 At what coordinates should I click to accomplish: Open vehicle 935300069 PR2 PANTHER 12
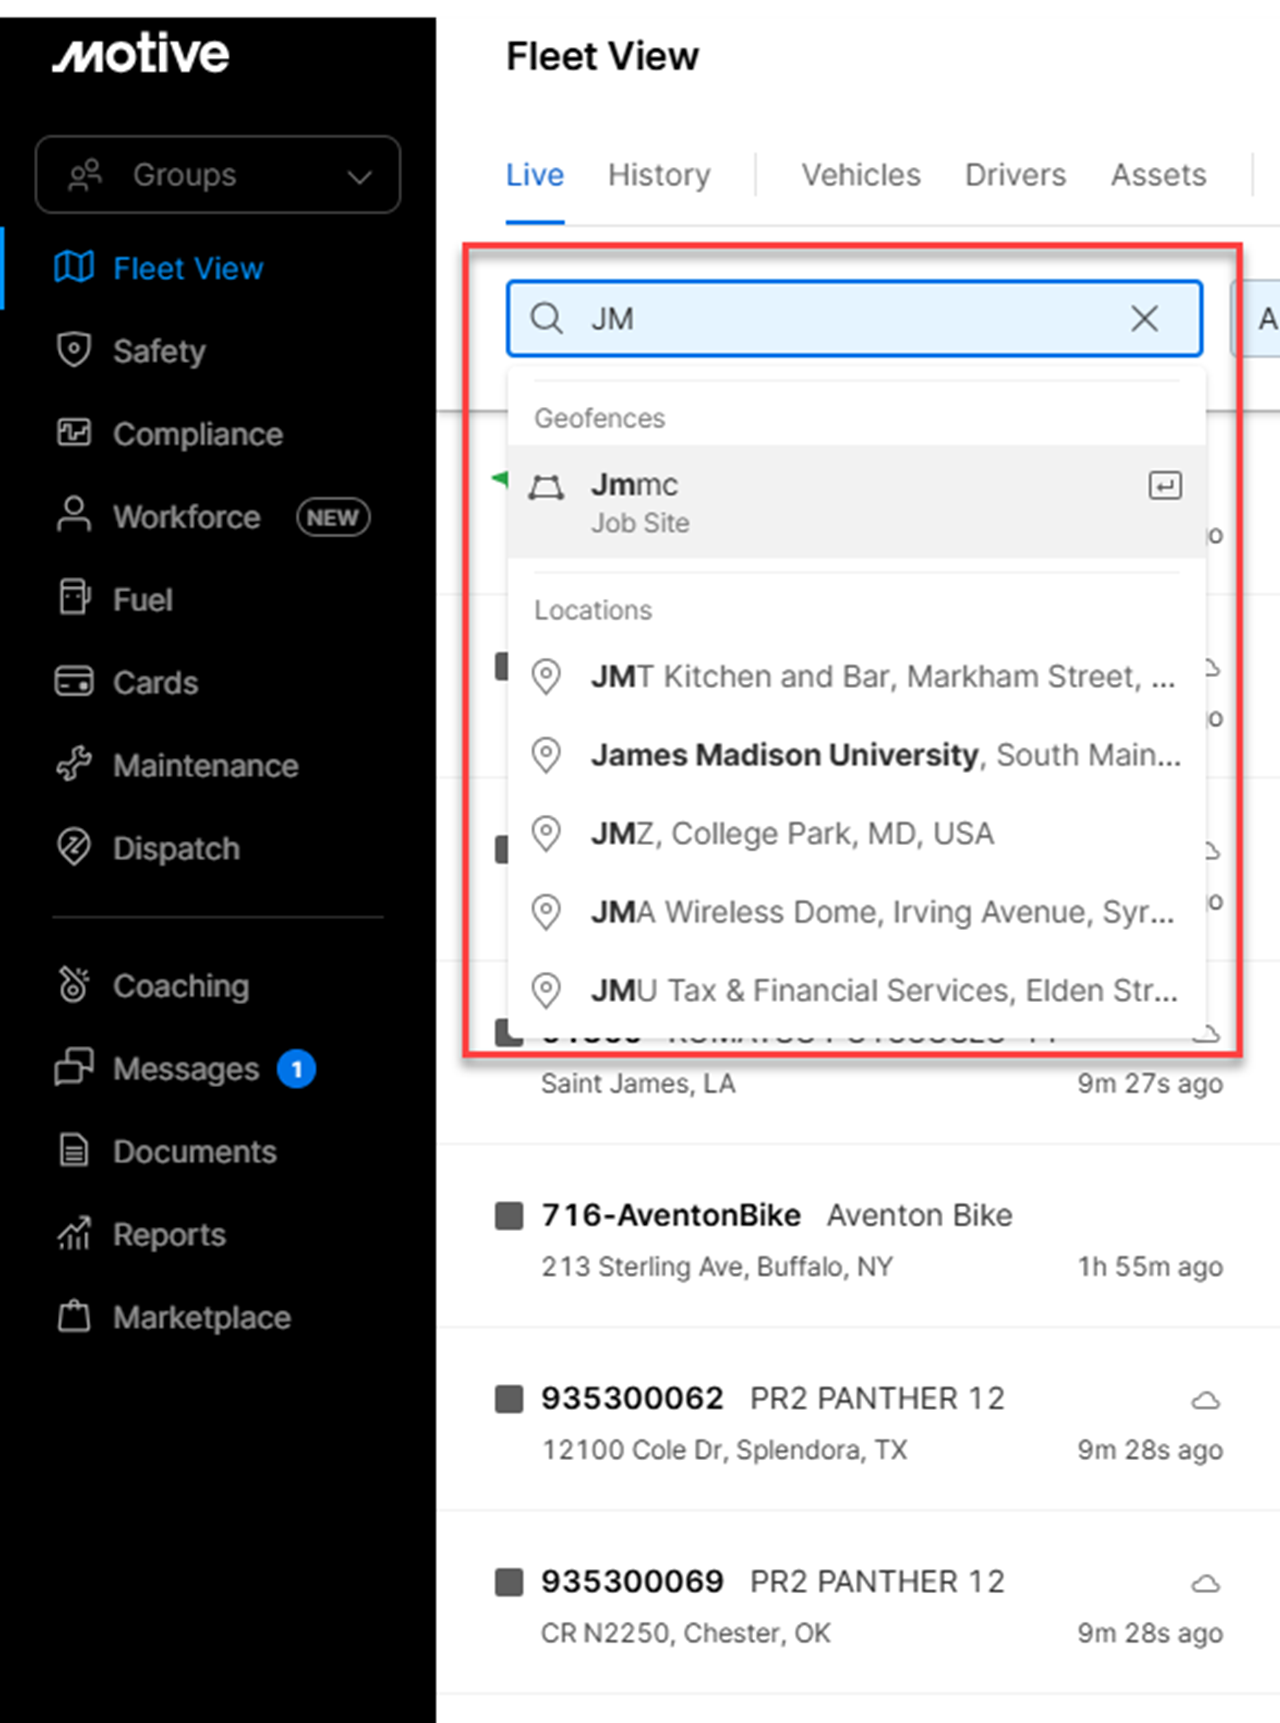click(x=858, y=1604)
